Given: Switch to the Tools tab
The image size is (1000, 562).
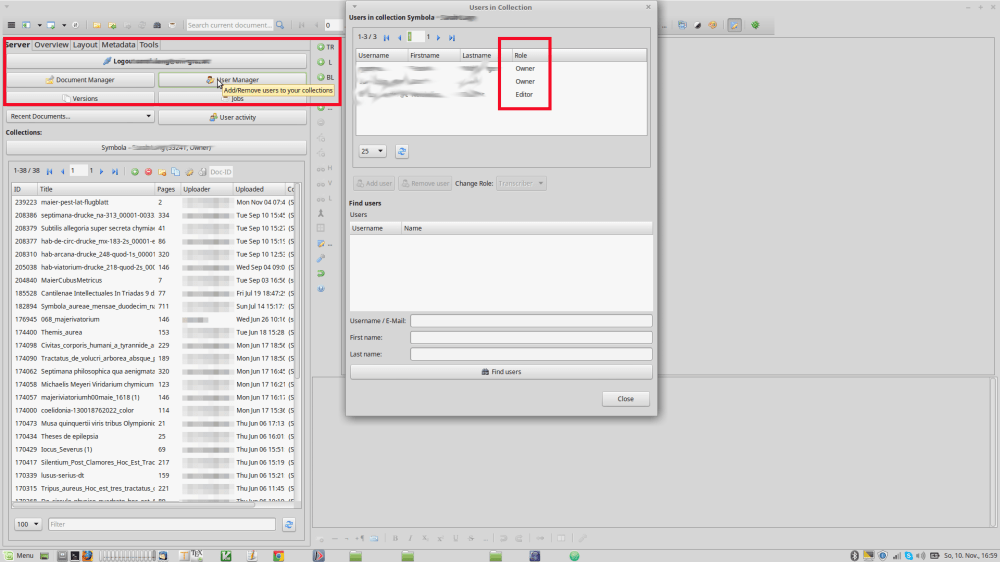Looking at the screenshot, I should point(149,45).
